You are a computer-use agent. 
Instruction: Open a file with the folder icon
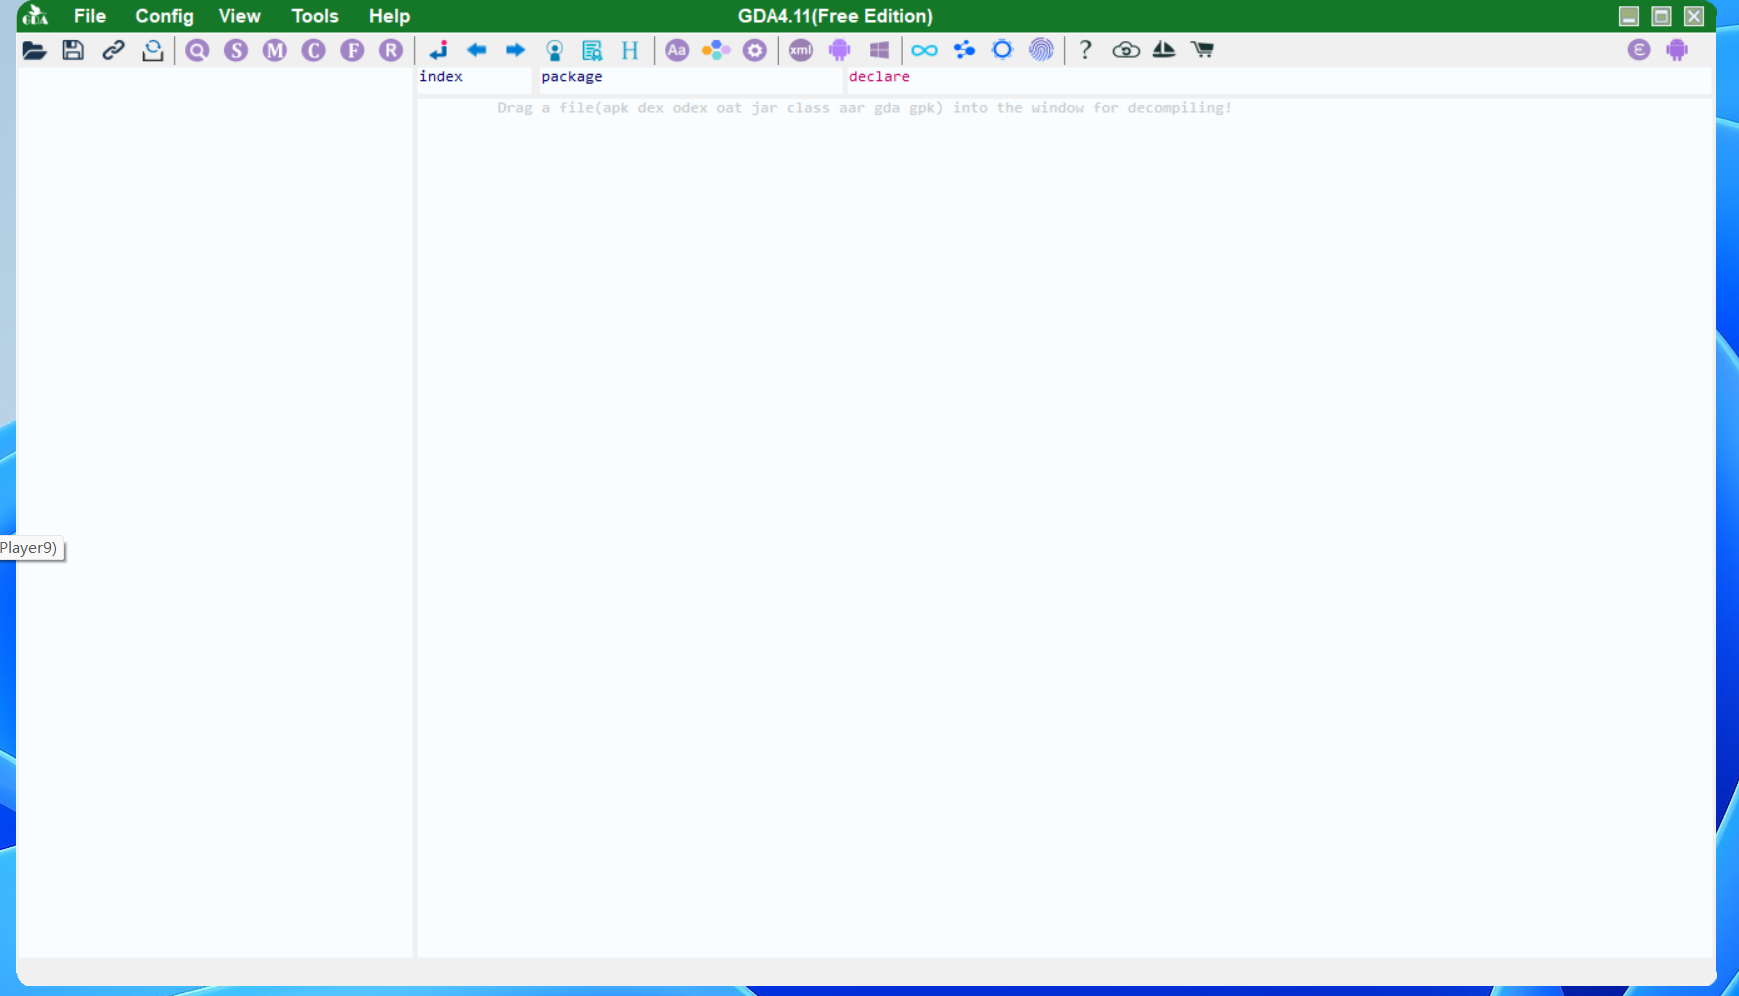pyautogui.click(x=35, y=50)
